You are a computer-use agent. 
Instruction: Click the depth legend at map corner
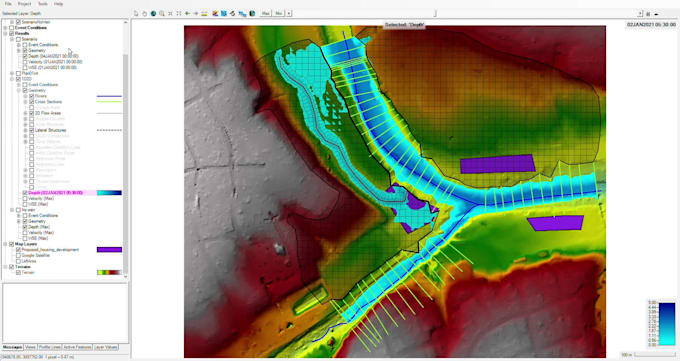coord(661,323)
